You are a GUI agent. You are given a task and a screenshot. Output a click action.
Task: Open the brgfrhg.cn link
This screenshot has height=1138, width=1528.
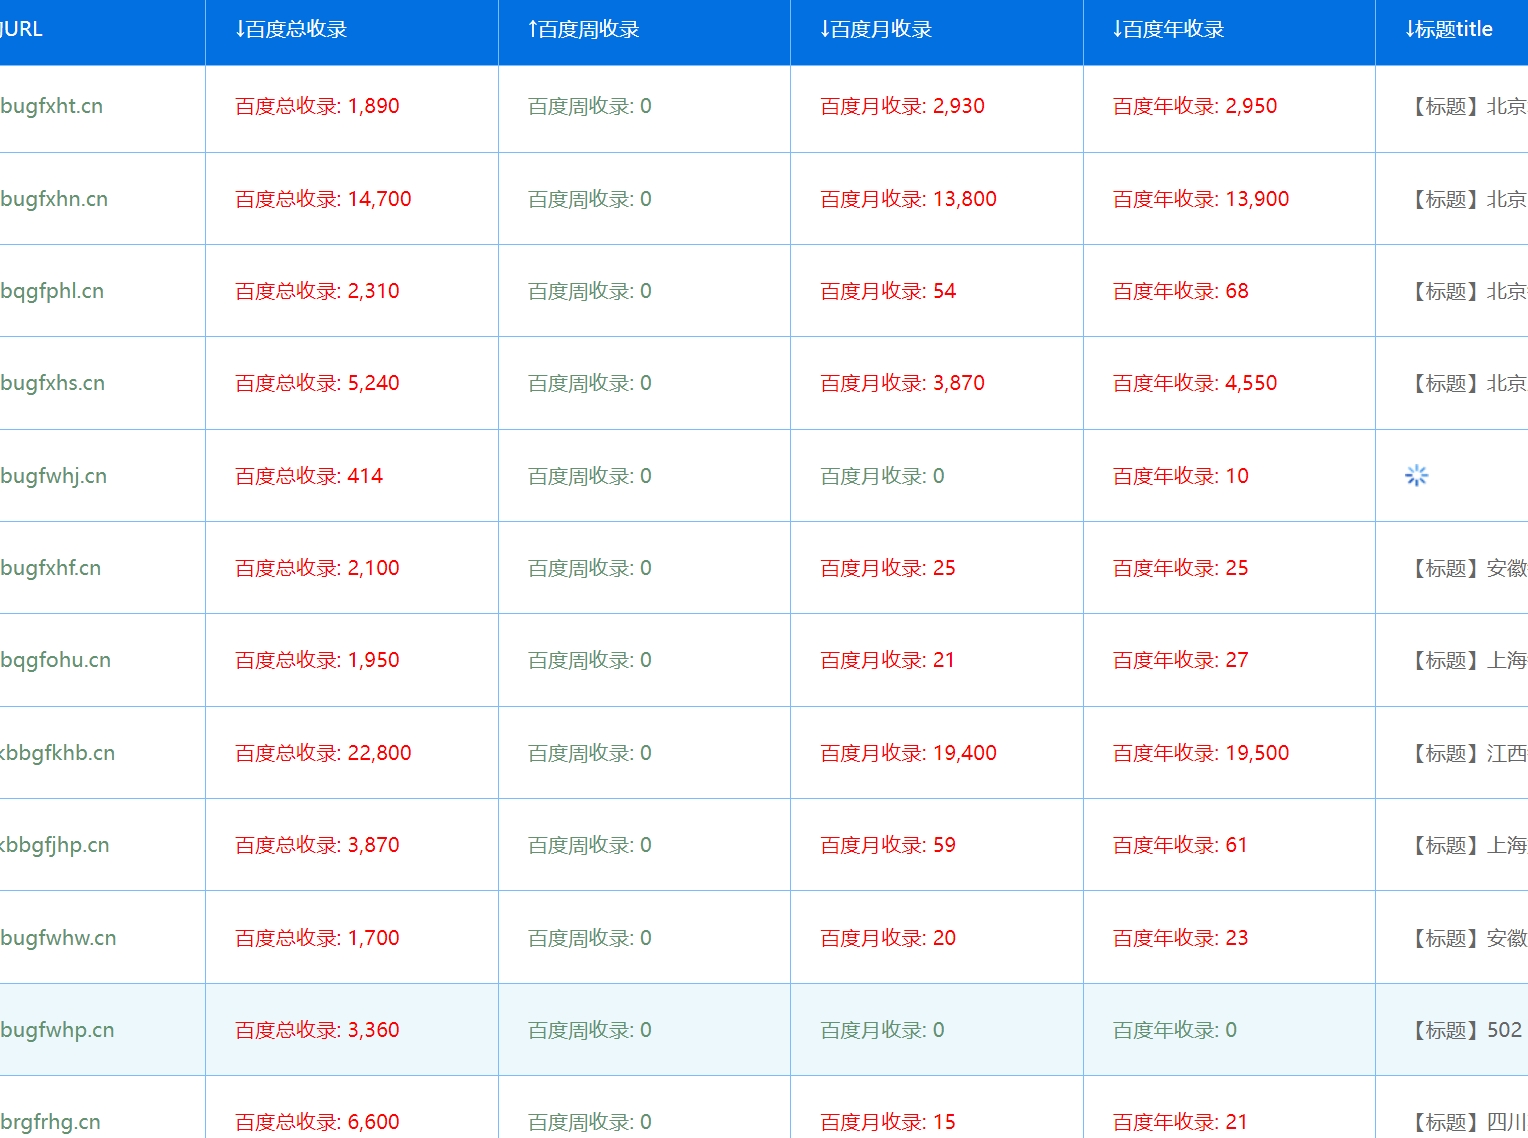50,1122
